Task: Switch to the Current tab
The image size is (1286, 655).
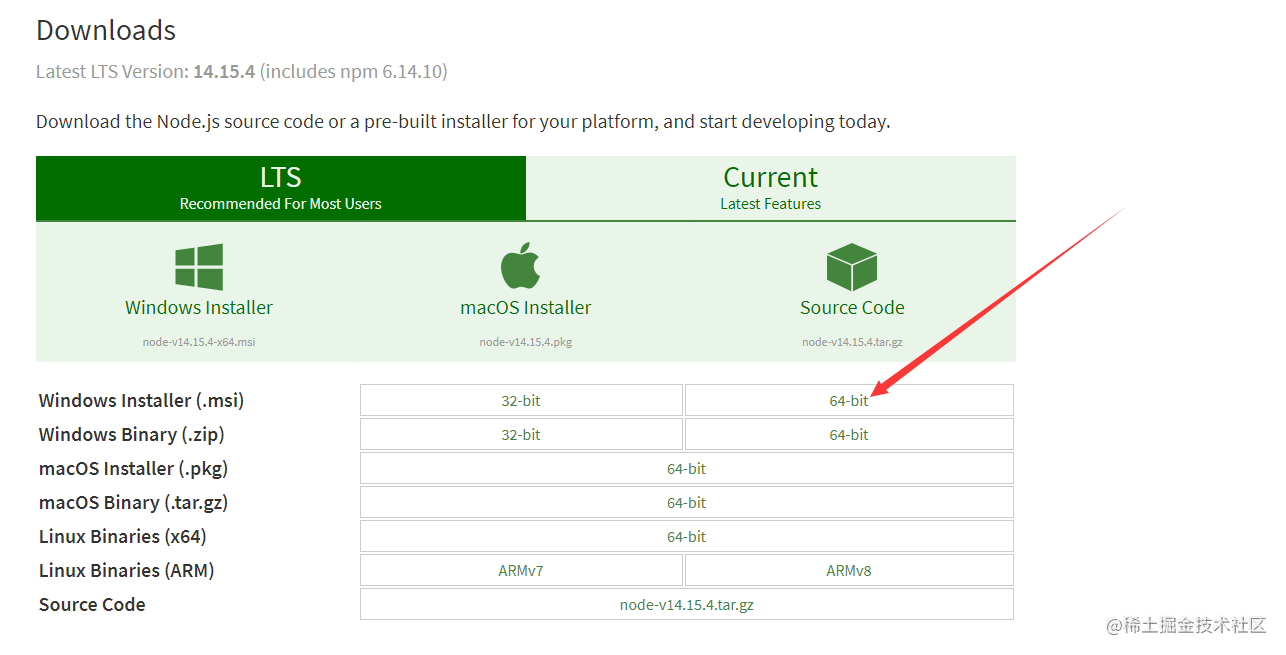Action: point(771,188)
